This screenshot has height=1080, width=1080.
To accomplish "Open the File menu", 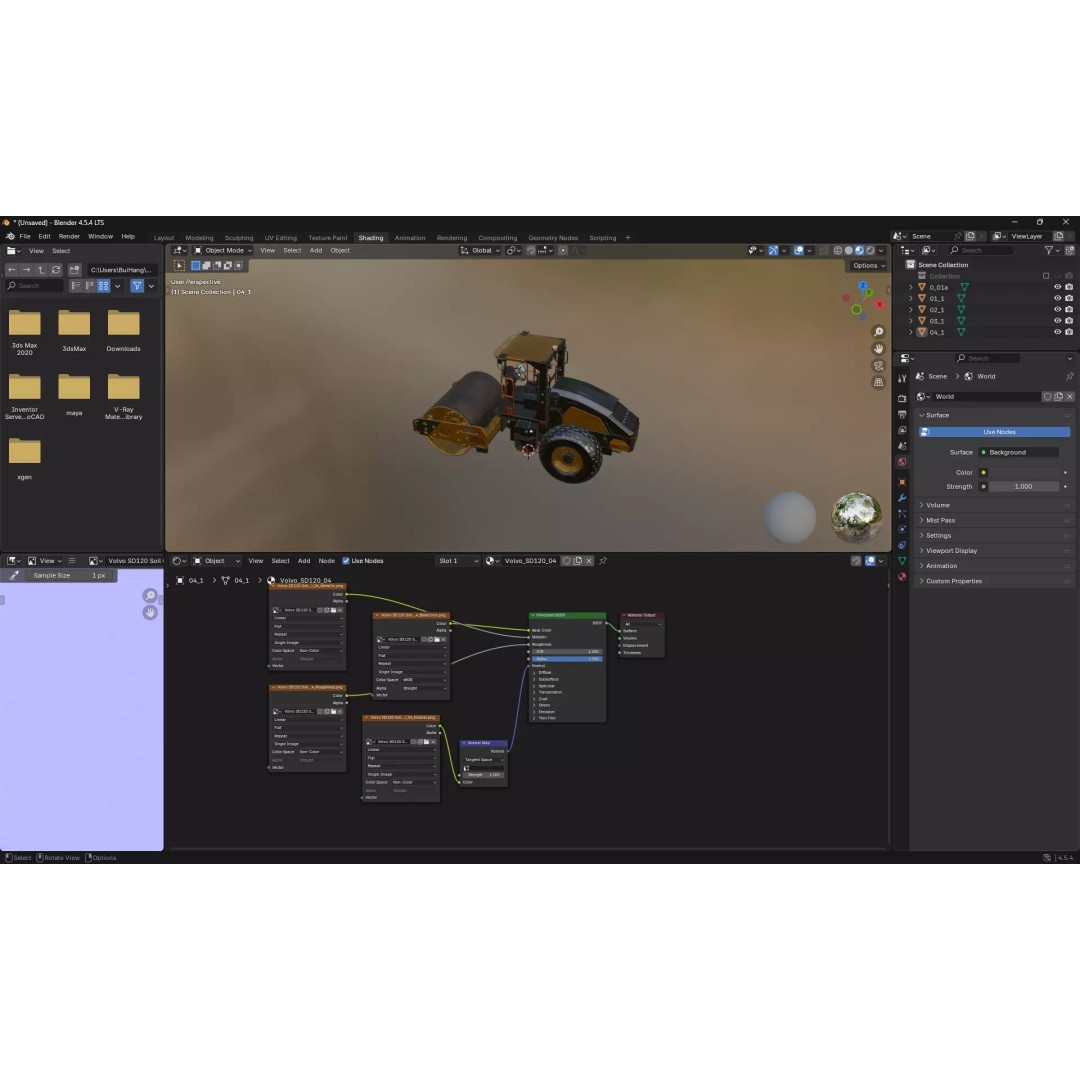I will tap(25, 237).
